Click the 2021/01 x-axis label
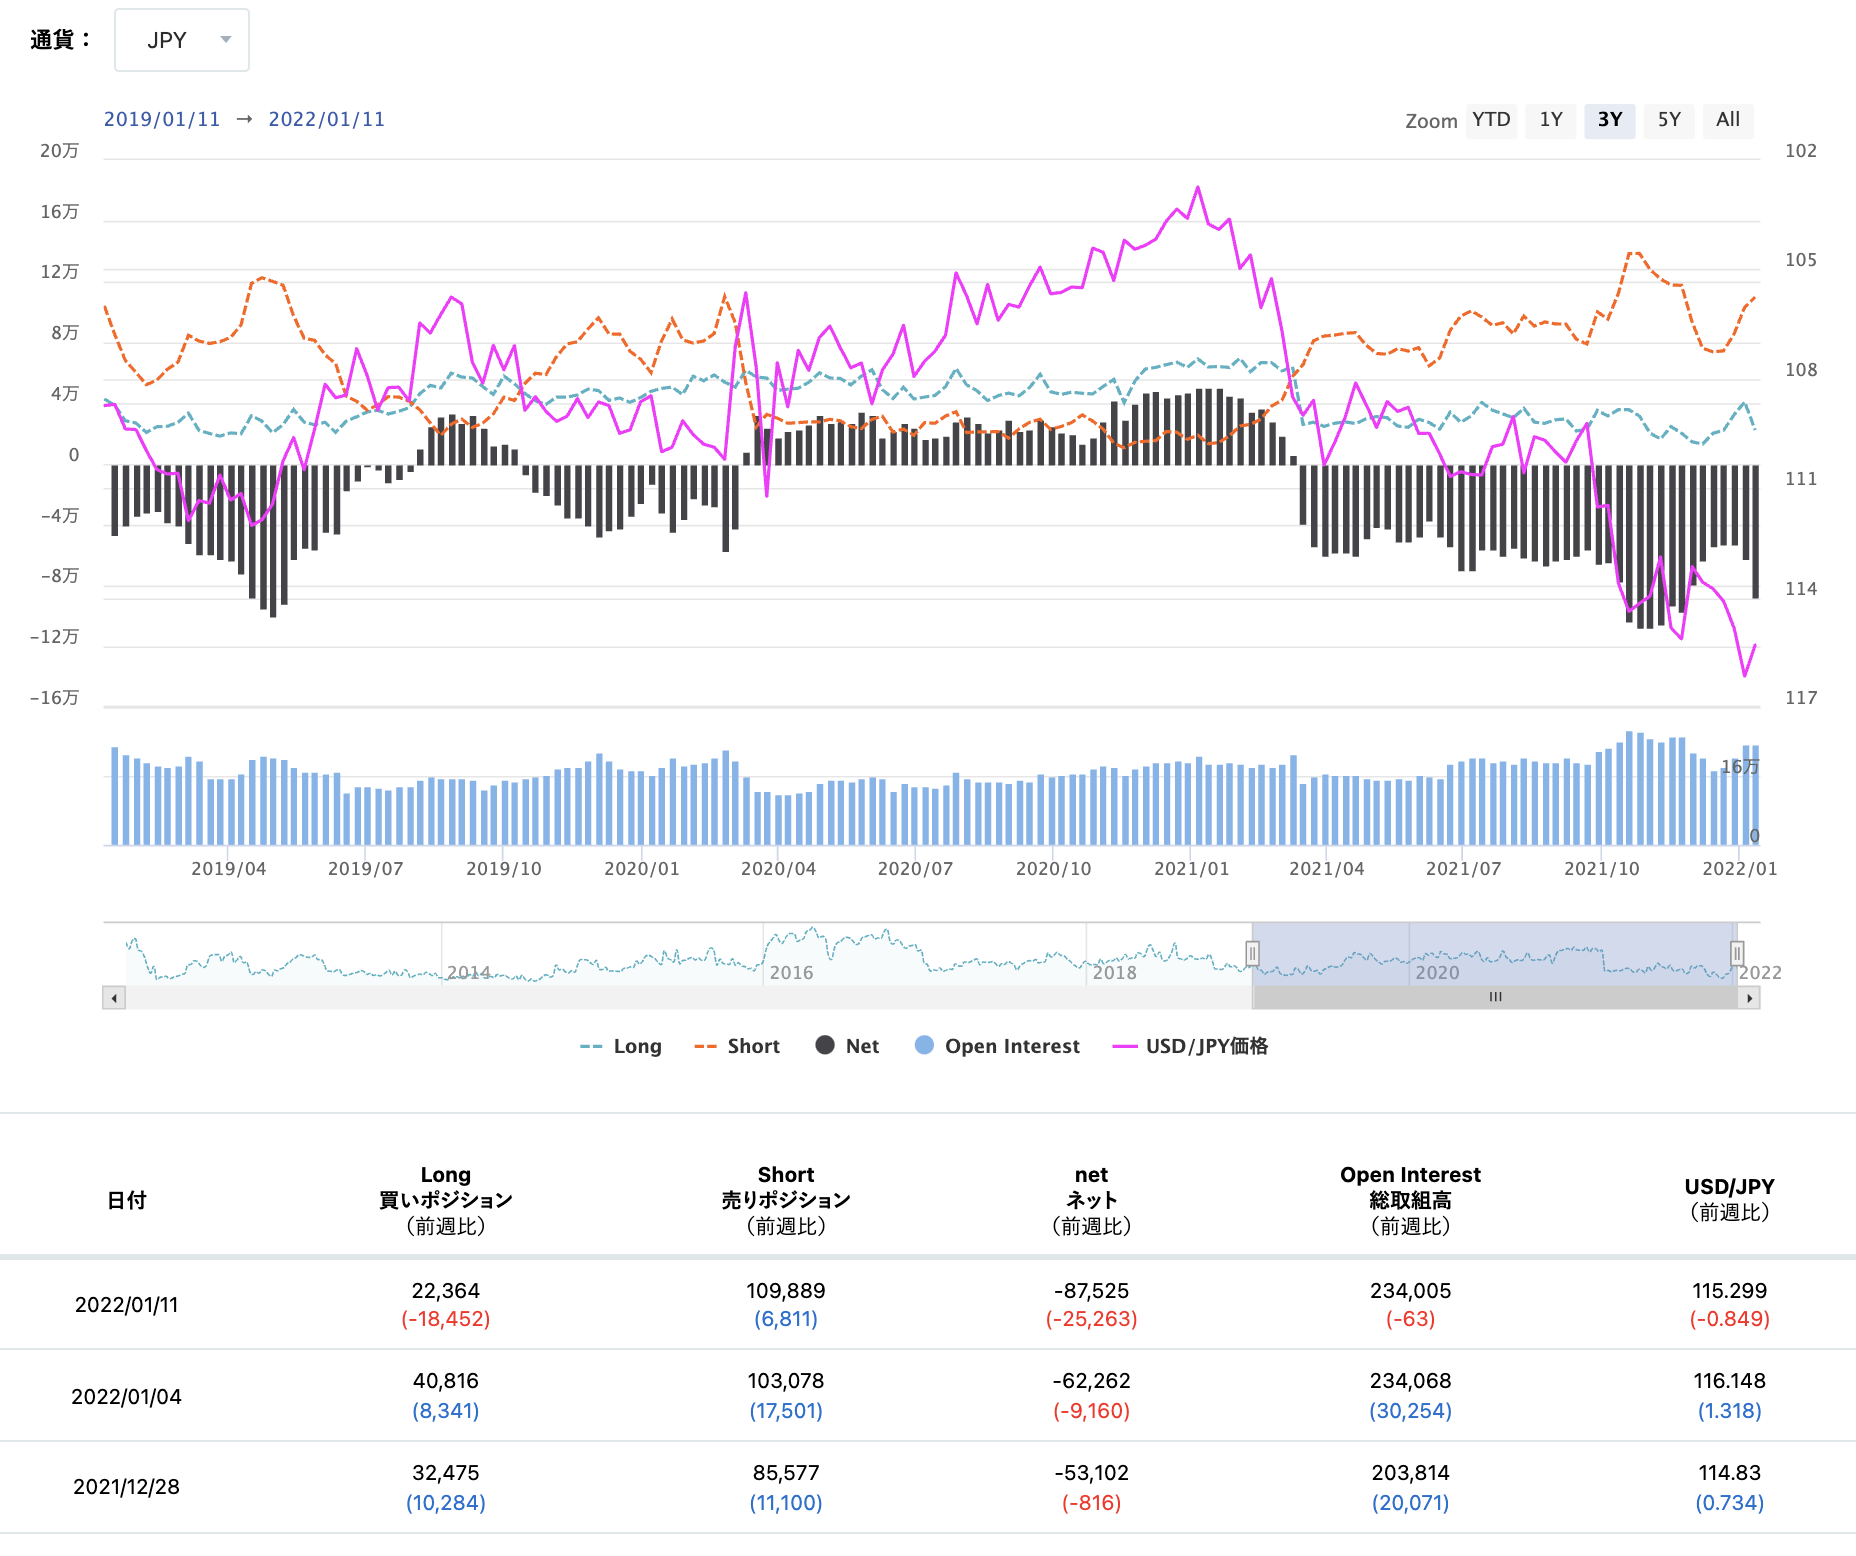Viewport: 1856px width, 1556px height. pos(1191,869)
